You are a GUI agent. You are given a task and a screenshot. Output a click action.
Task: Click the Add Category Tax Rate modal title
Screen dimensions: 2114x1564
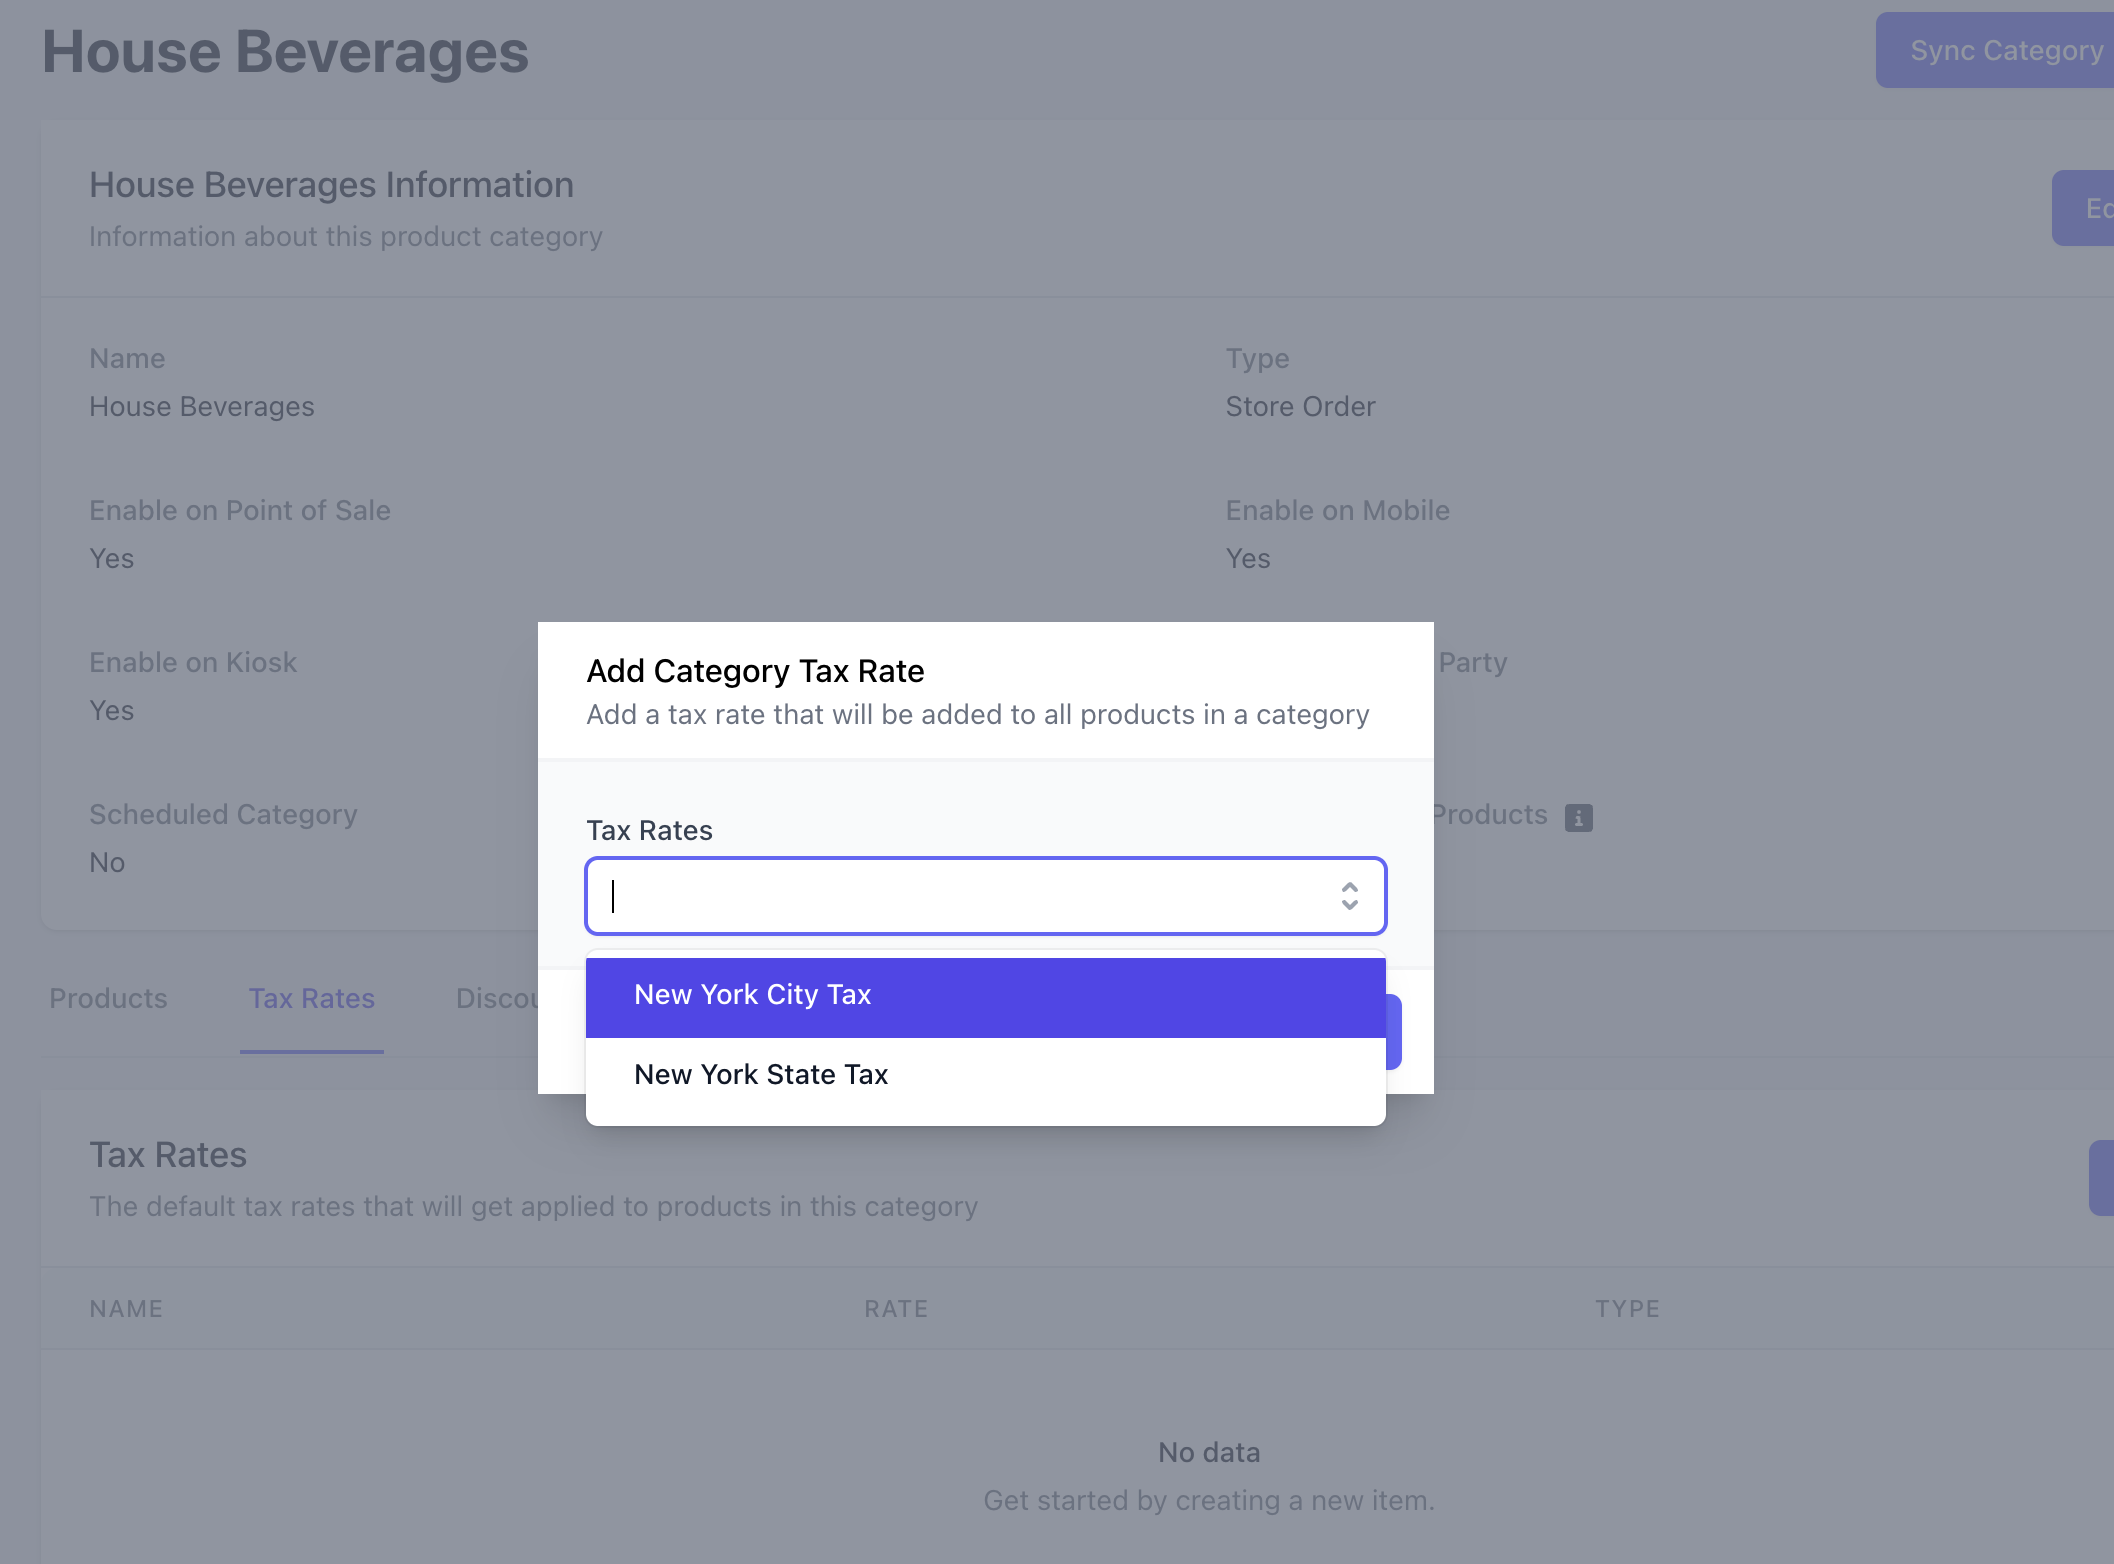pos(755,671)
